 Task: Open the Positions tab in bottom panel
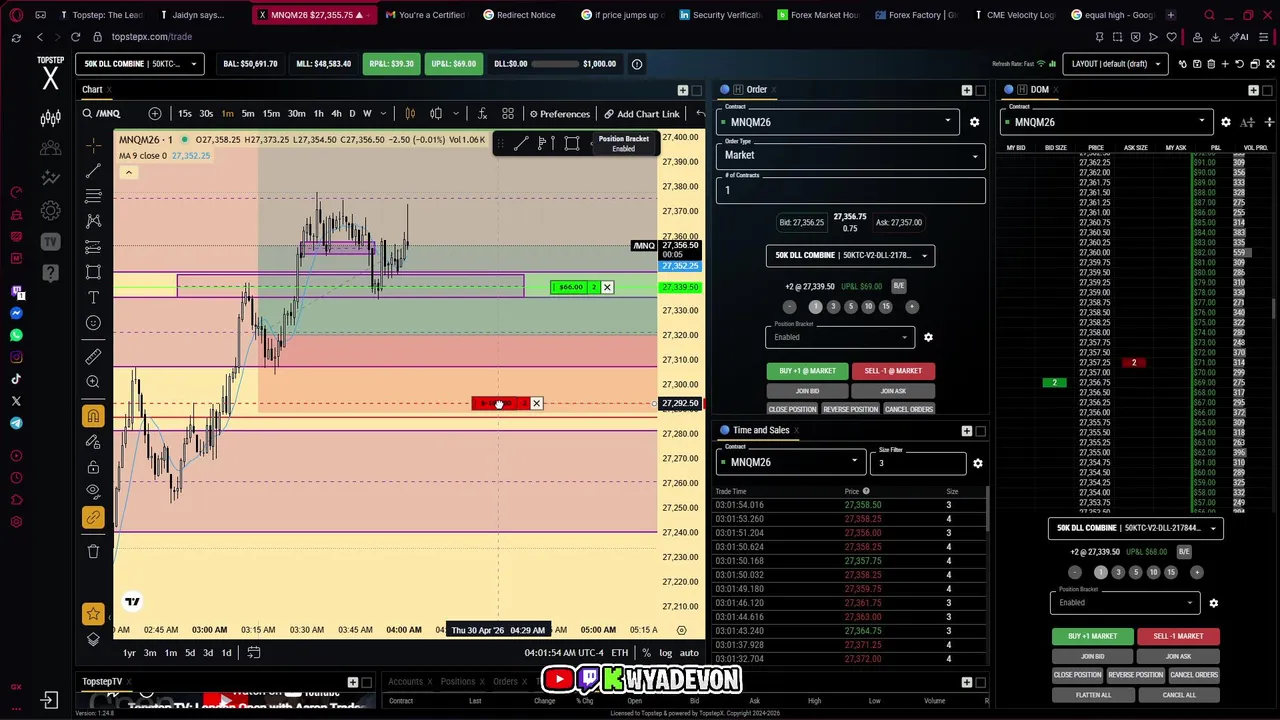458,682
